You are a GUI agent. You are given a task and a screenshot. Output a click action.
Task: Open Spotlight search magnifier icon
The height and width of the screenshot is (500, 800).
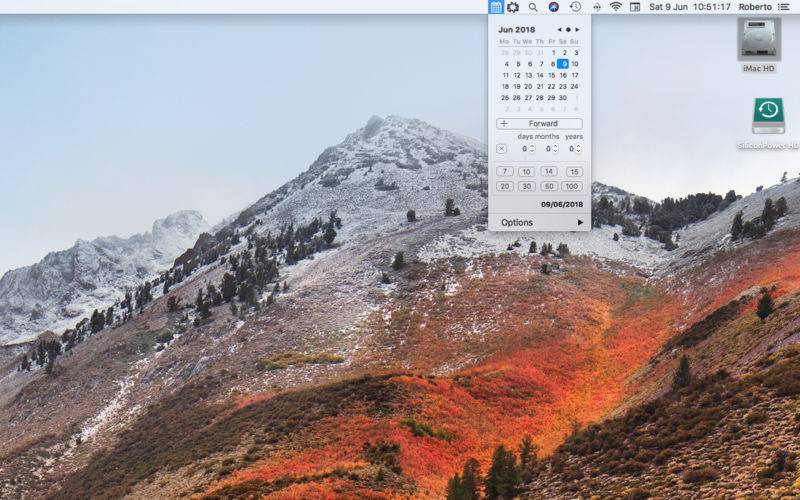533,7
